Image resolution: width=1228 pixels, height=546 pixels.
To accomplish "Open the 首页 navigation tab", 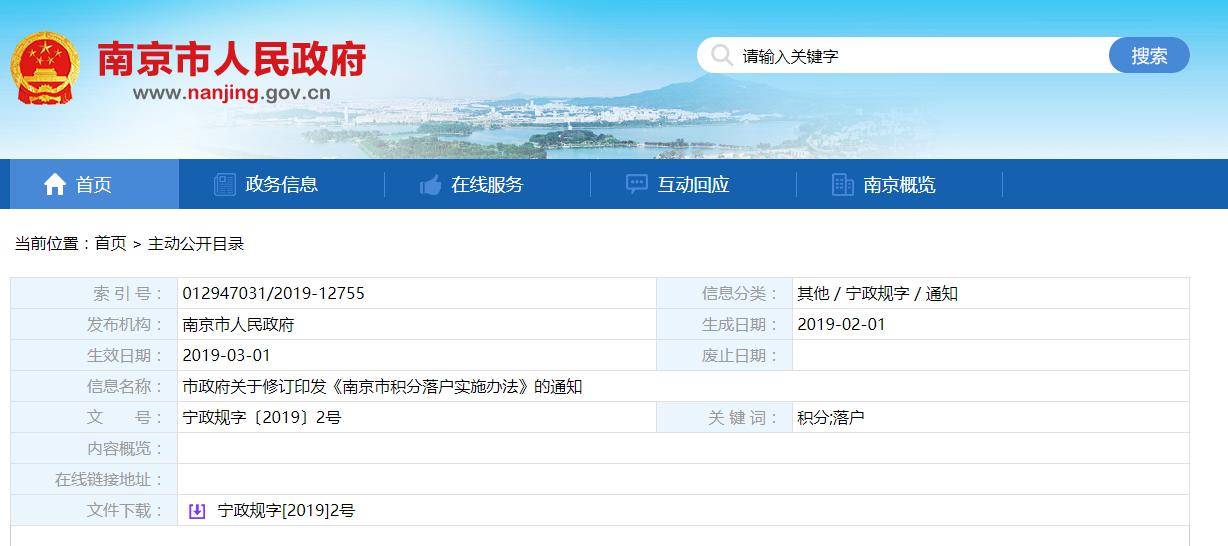I will (94, 184).
